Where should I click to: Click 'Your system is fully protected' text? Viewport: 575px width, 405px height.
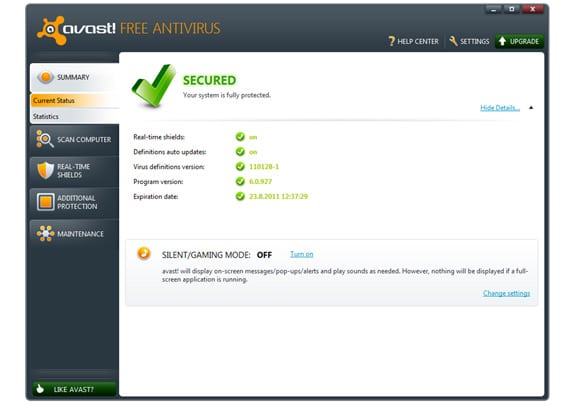pyautogui.click(x=227, y=95)
